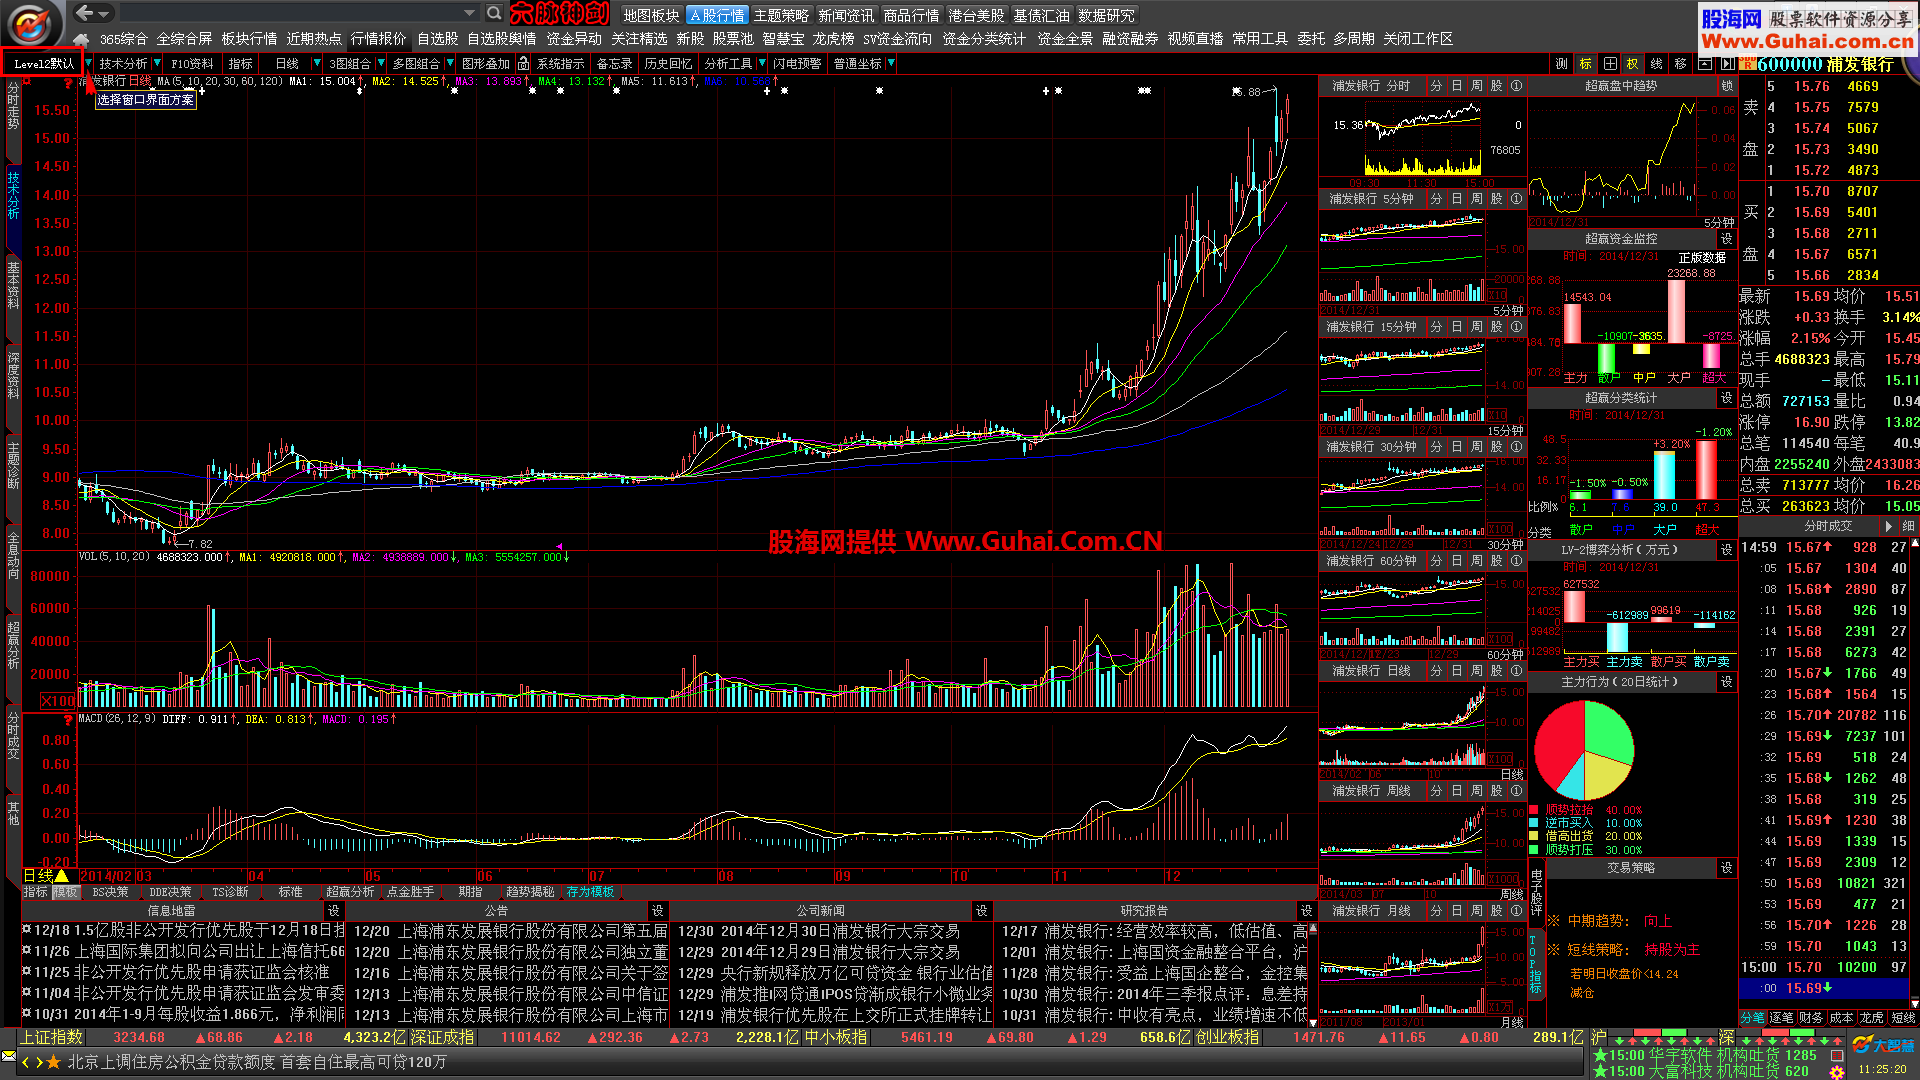
Task: Open 设 settings for 超赢资金监控
Action: (x=1727, y=239)
